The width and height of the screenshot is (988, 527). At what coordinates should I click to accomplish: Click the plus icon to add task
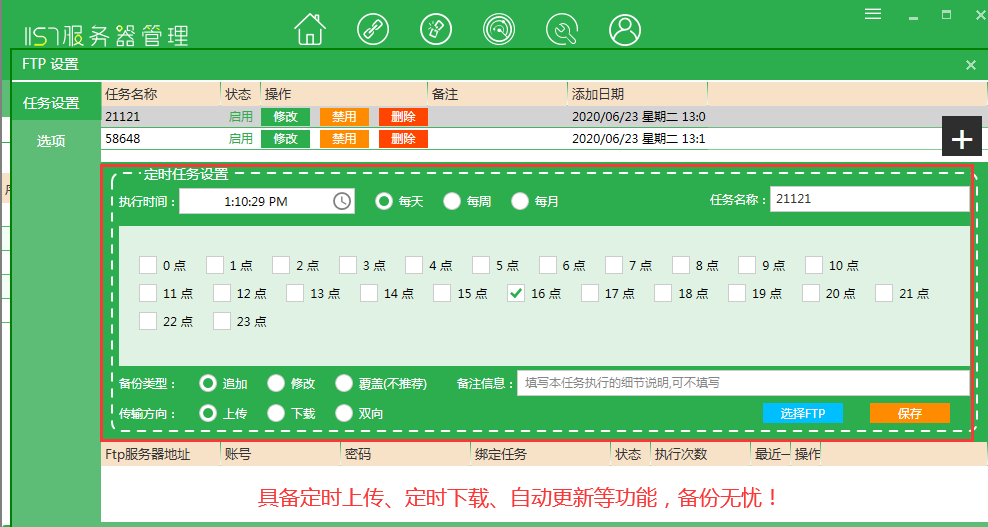point(962,138)
